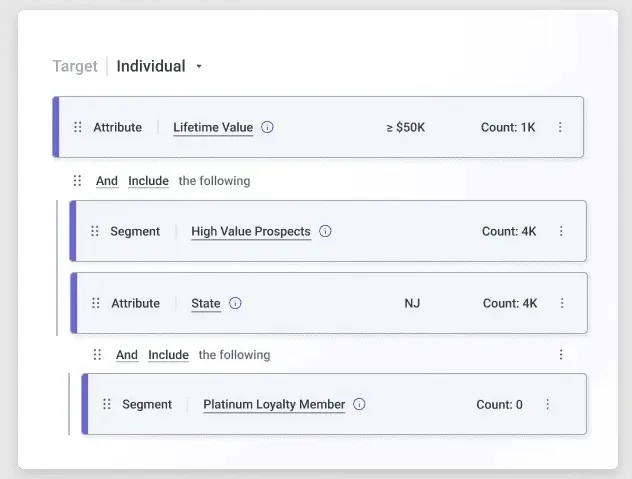Open High Value Prospects kebab menu
632x479 pixels.
tap(561, 231)
